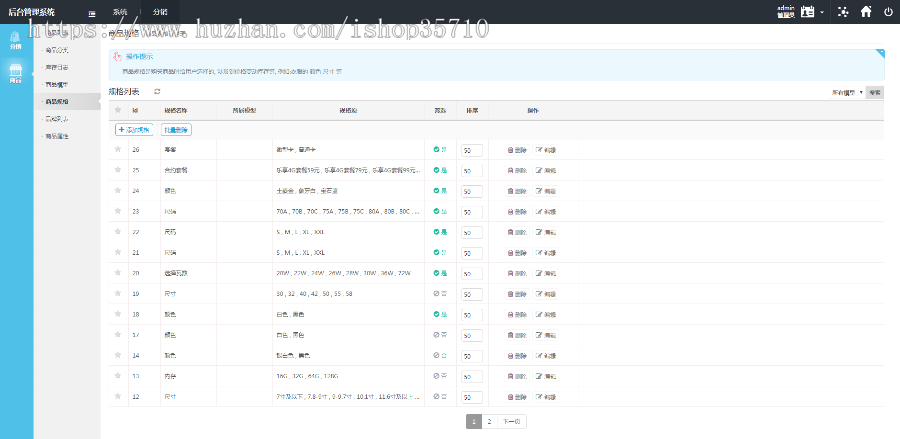Image resolution: width=900 pixels, height=439 pixels.
Task: Edit the row with Id 13
Action: click(x=545, y=376)
